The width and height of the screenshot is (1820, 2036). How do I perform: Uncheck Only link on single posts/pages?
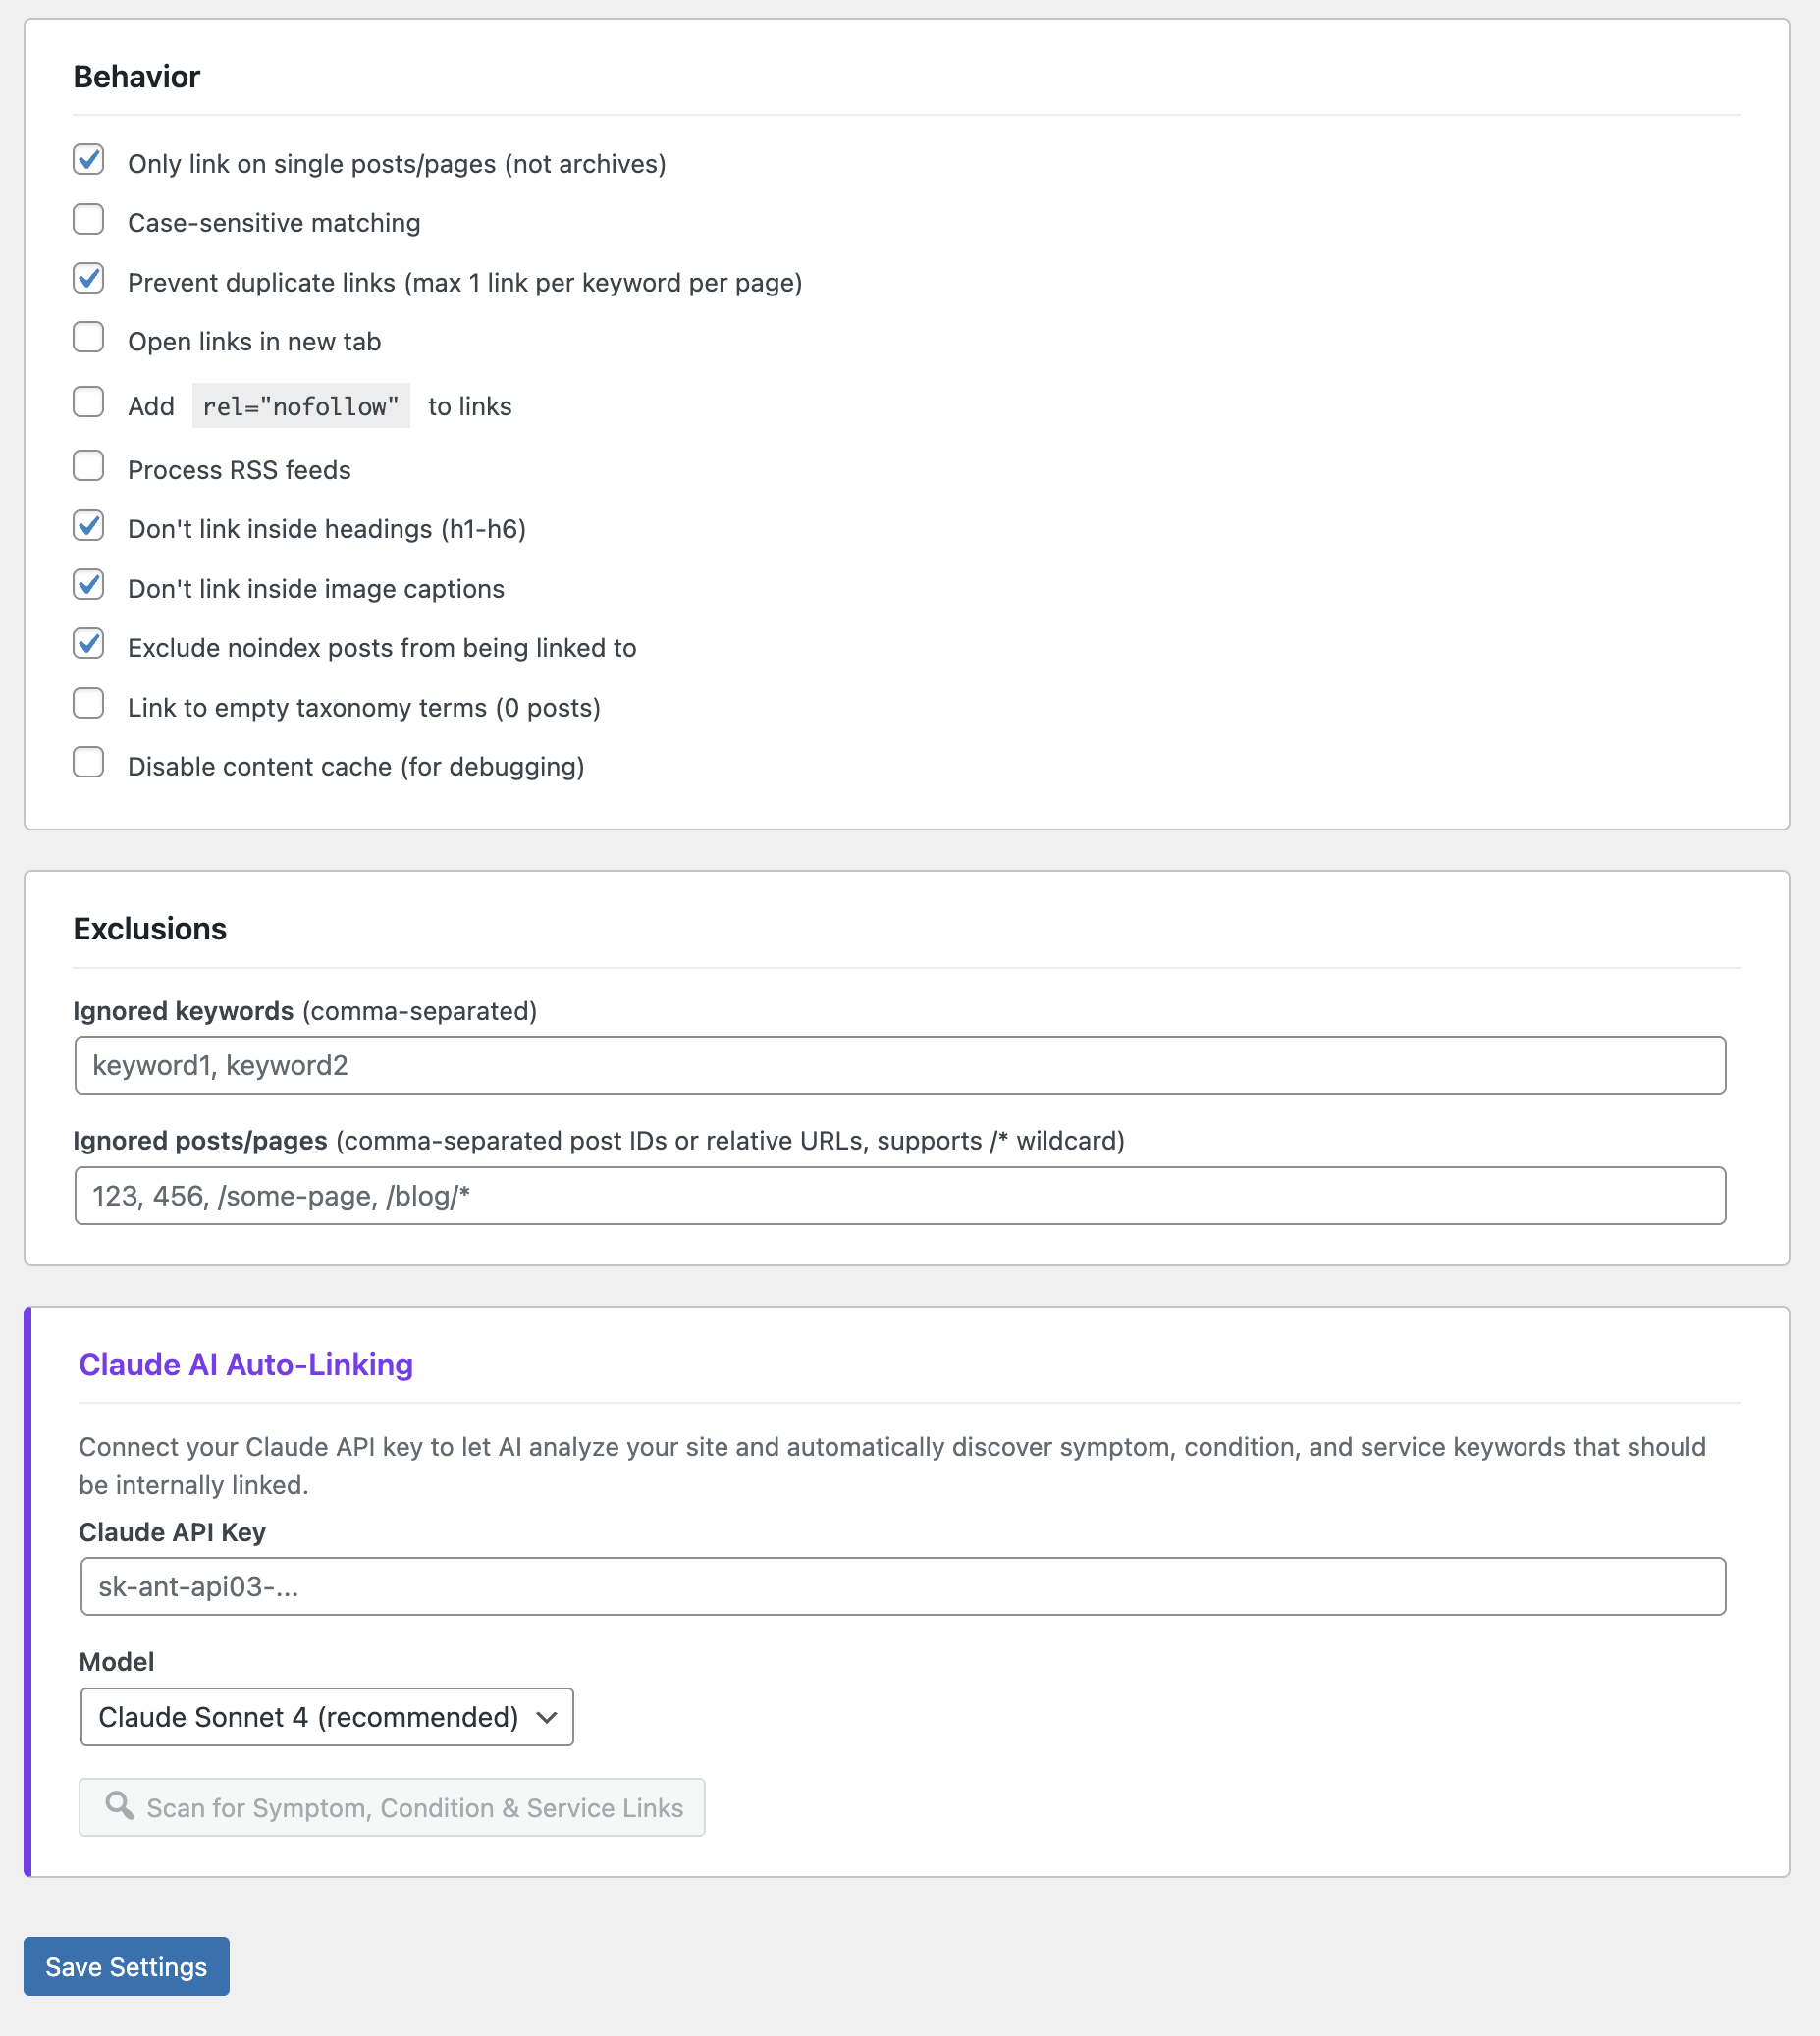tap(88, 160)
